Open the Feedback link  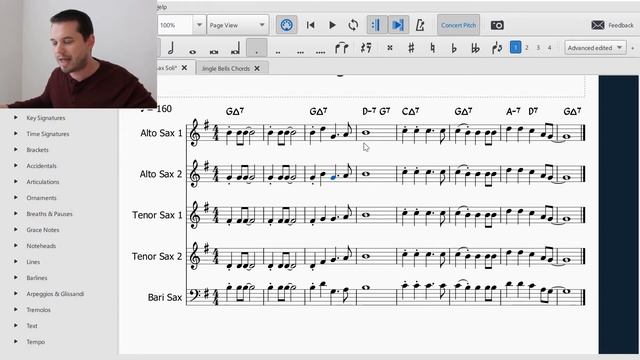click(x=621, y=25)
